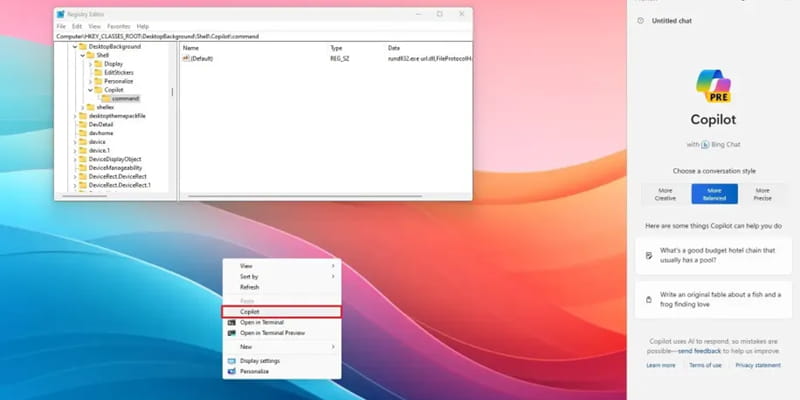The height and width of the screenshot is (400, 800).
Task: Open the New submenu in context menu
Action: coord(282,347)
